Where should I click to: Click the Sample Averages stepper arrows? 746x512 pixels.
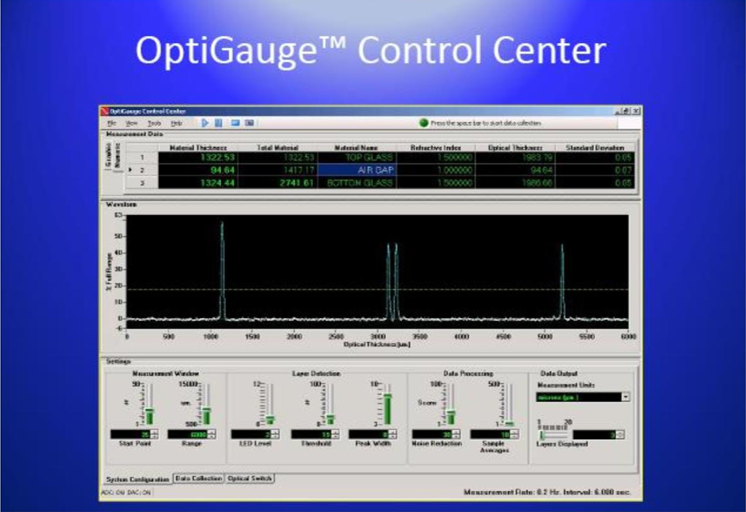tap(515, 434)
